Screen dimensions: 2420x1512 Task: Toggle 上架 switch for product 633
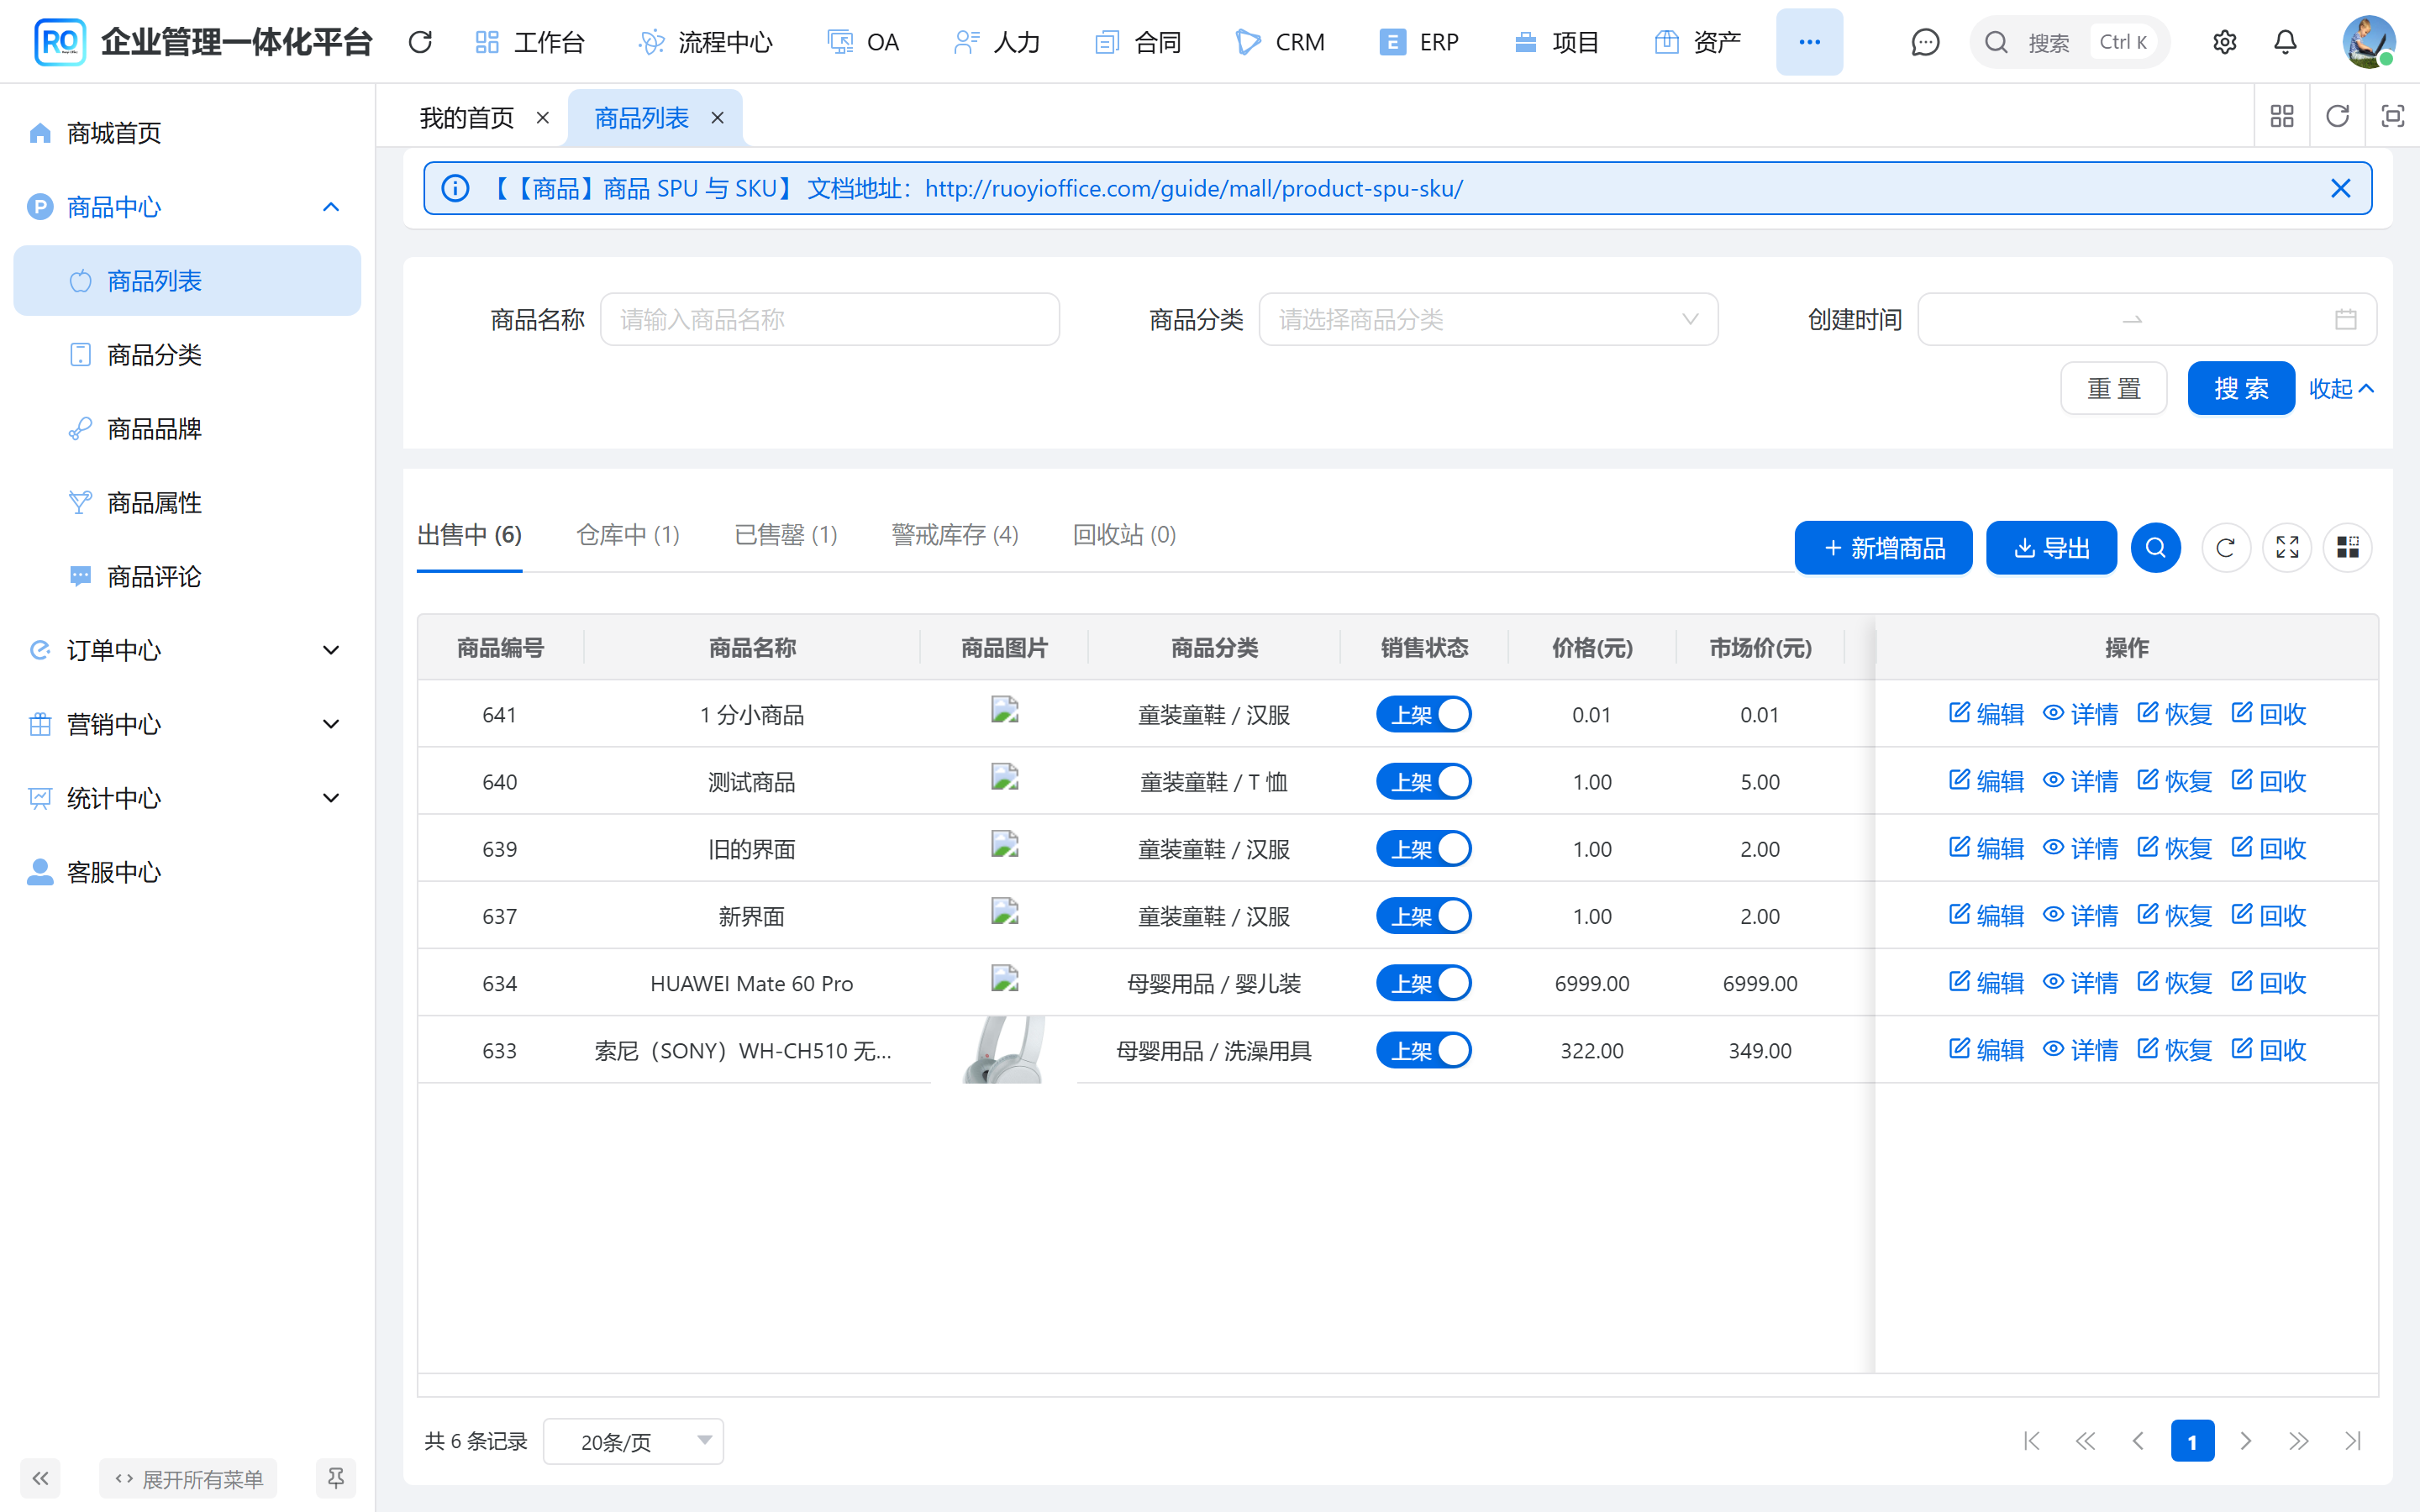(x=1423, y=1051)
